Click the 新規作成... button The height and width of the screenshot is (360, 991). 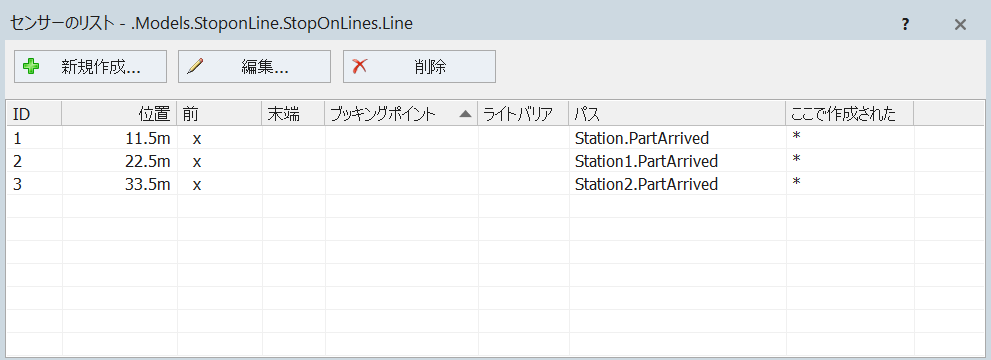tap(90, 67)
